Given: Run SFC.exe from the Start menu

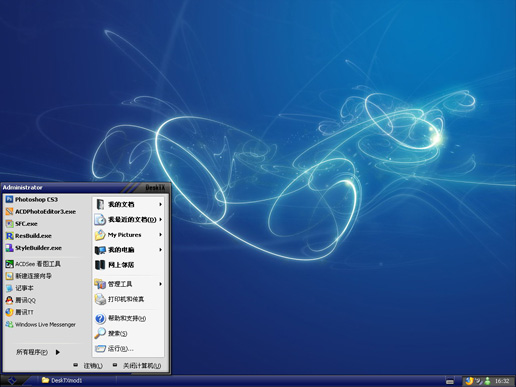Looking at the screenshot, I should click(22, 223).
